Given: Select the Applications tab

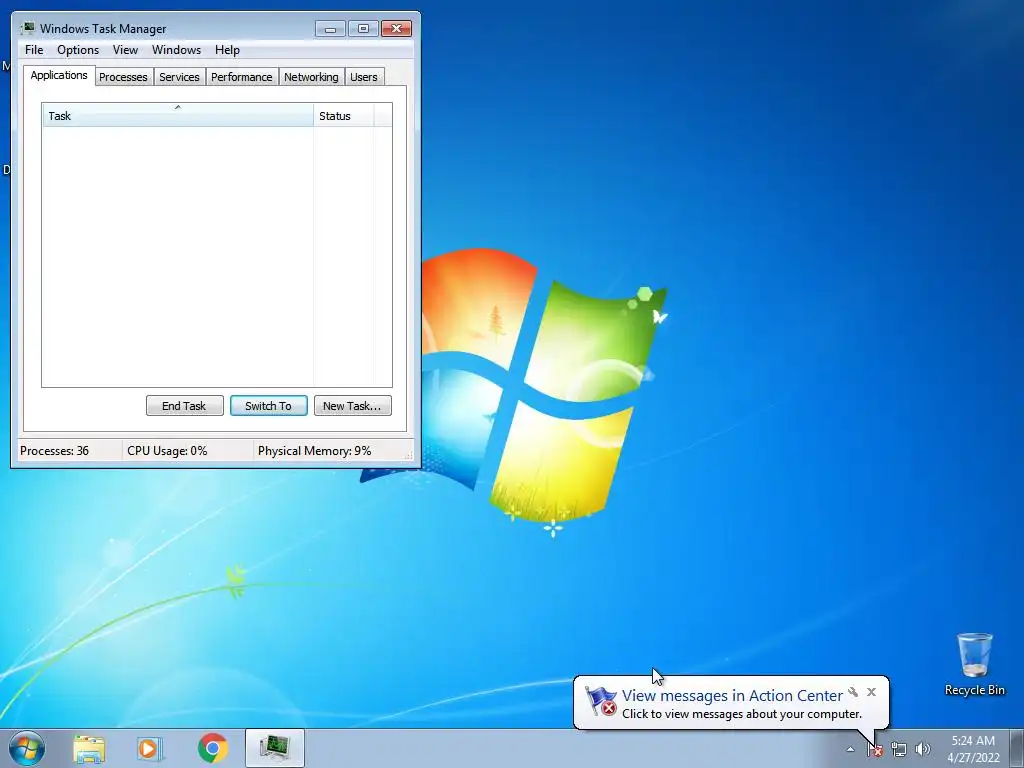Looking at the screenshot, I should click(59, 75).
